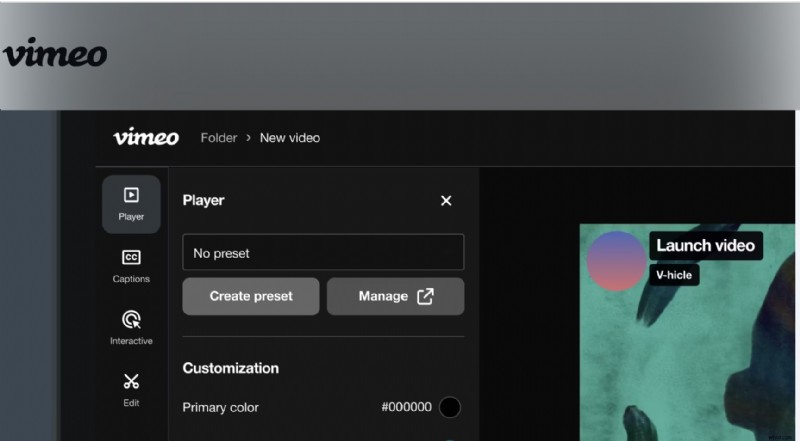Screen dimensions: 800x441
Task: Expand the No preset dropdown
Action: 323,253
